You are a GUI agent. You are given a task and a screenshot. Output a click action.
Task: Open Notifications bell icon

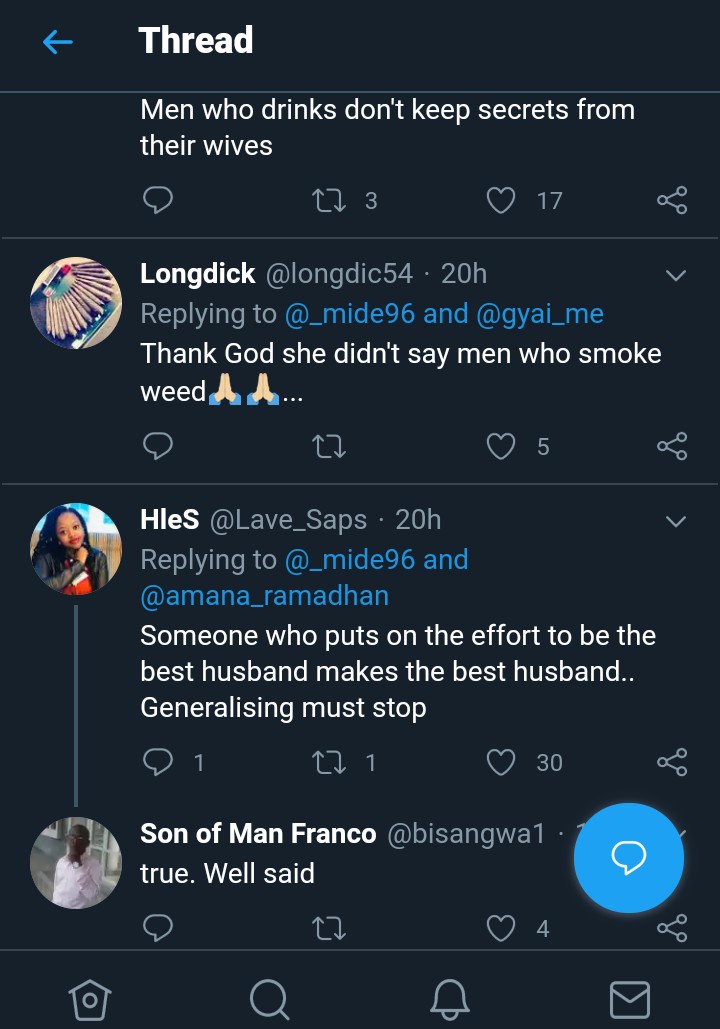click(450, 998)
